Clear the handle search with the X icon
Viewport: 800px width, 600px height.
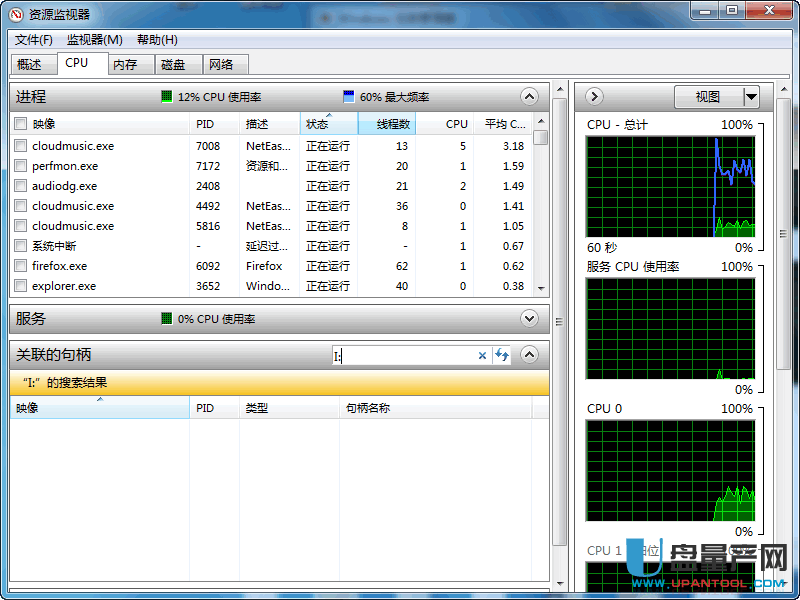[x=482, y=356]
